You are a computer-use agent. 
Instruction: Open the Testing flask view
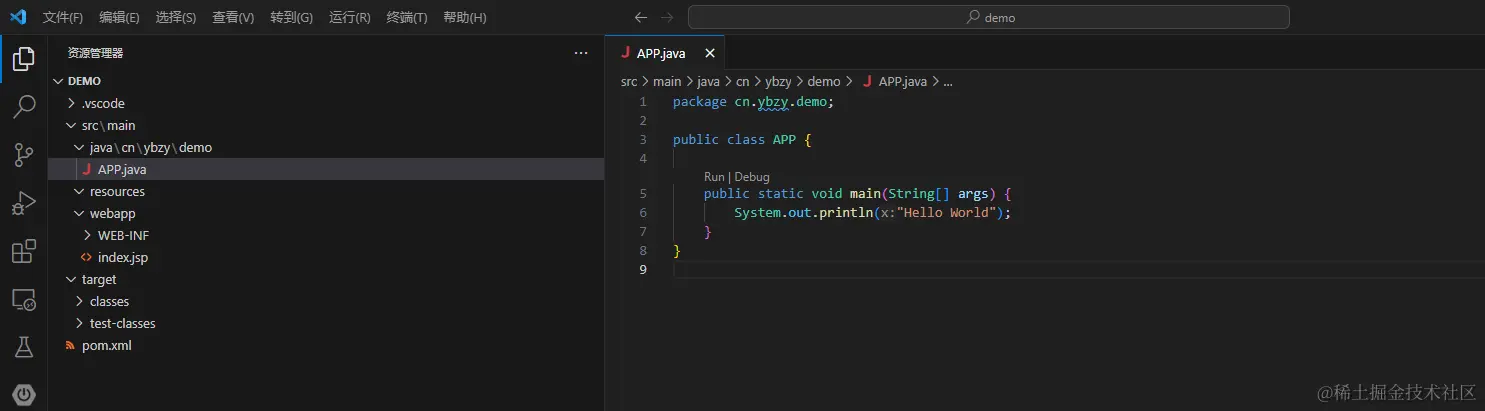pos(24,347)
